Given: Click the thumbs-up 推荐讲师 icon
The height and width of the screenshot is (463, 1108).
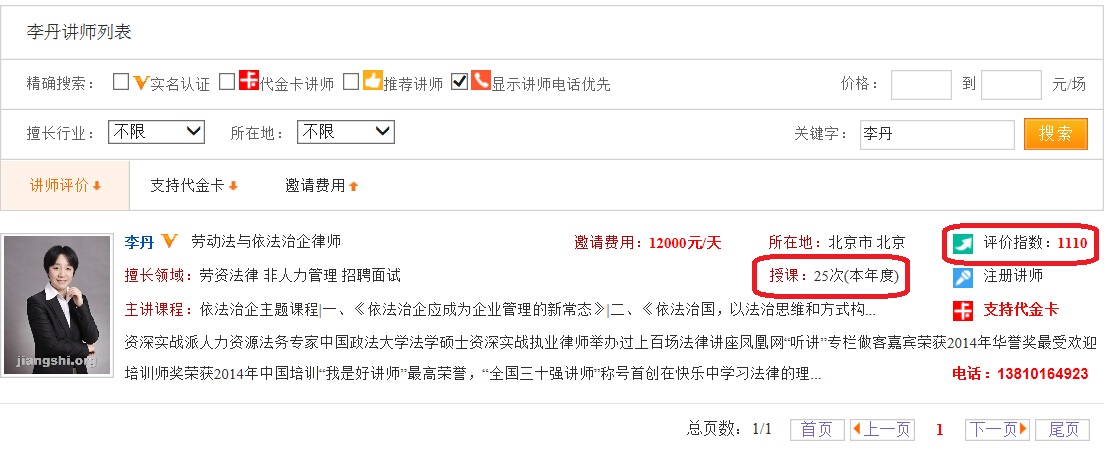Looking at the screenshot, I should [372, 81].
